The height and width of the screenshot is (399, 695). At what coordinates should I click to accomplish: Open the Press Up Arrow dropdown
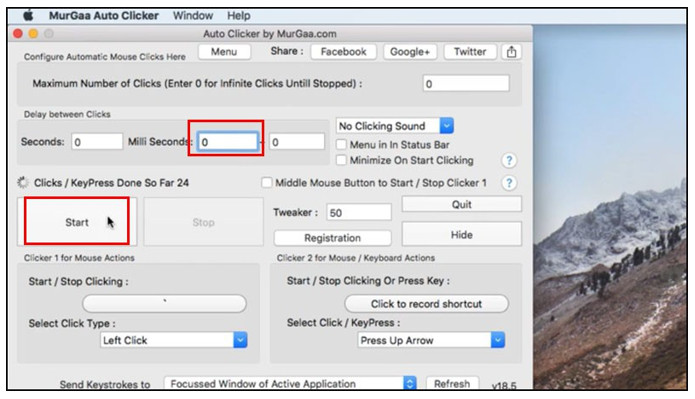tap(431, 340)
